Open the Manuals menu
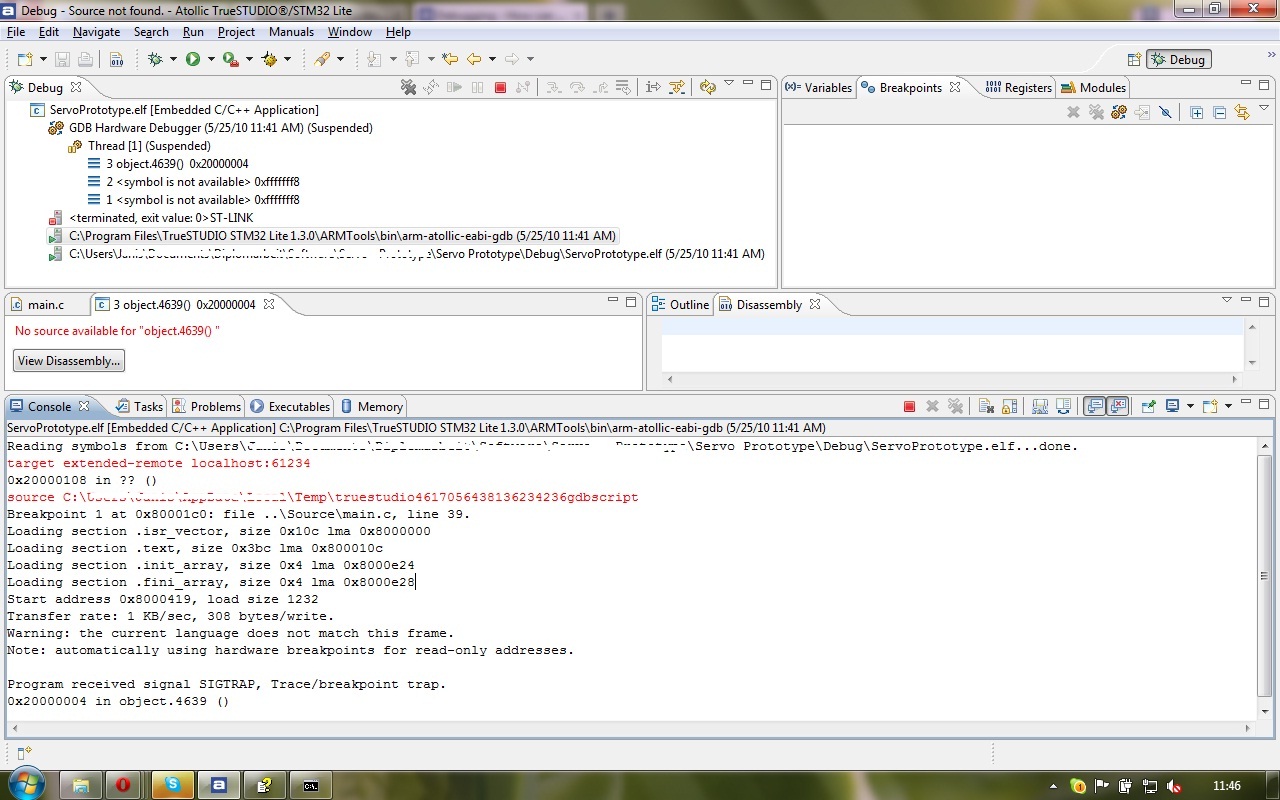 [x=291, y=32]
